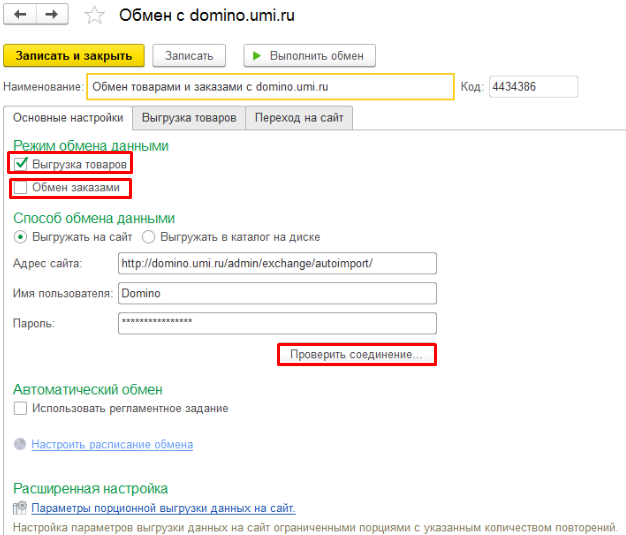Select 'Выгружать в каталог на диске' radio

click(149, 237)
